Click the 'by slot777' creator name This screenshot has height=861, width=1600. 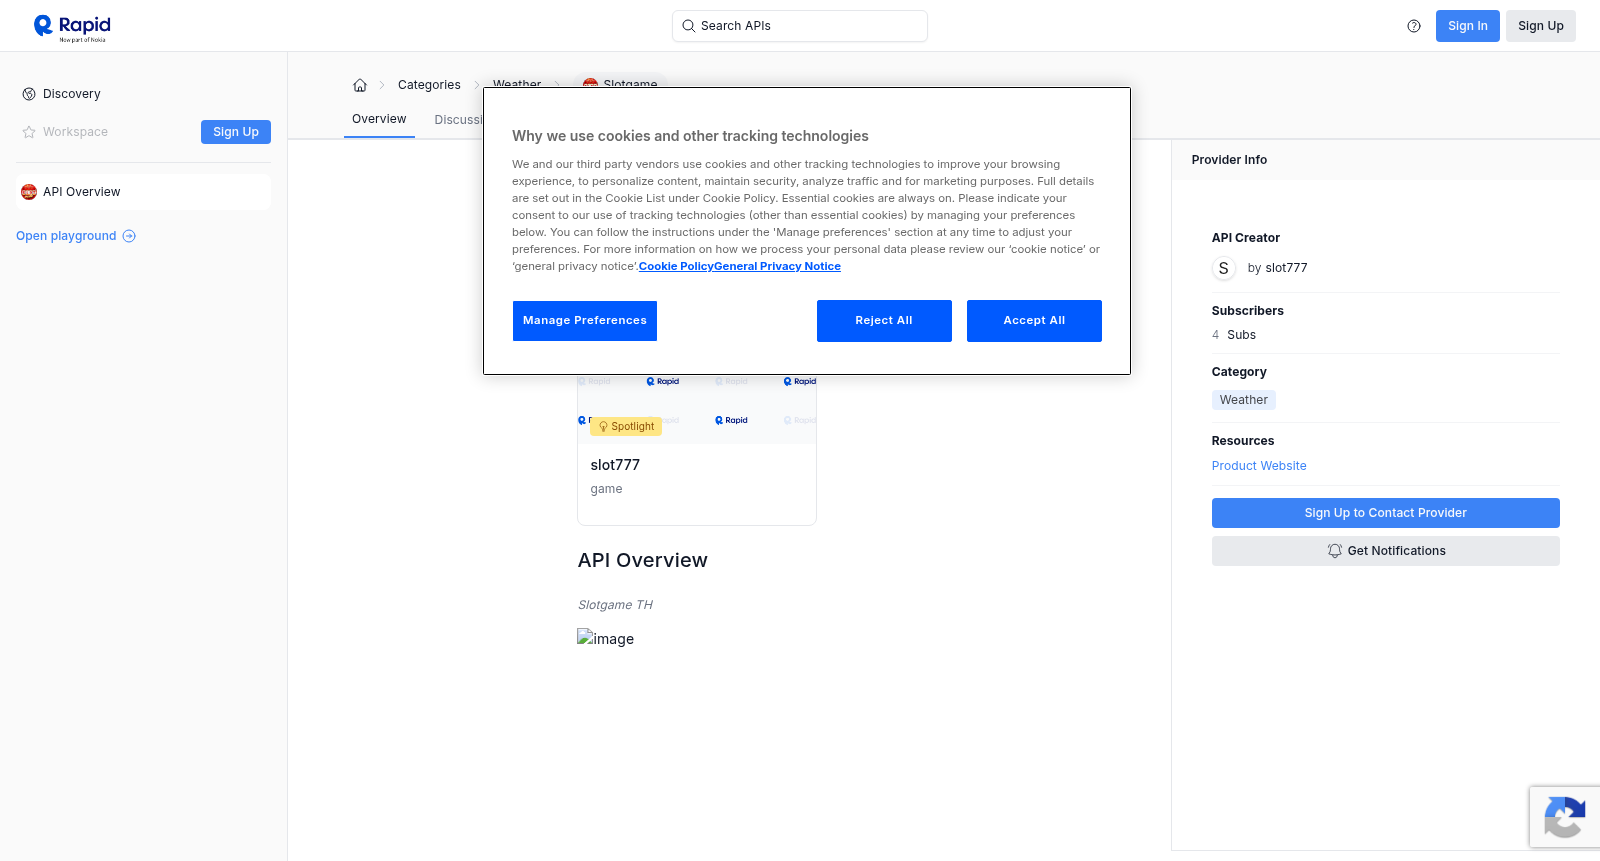tap(1278, 268)
